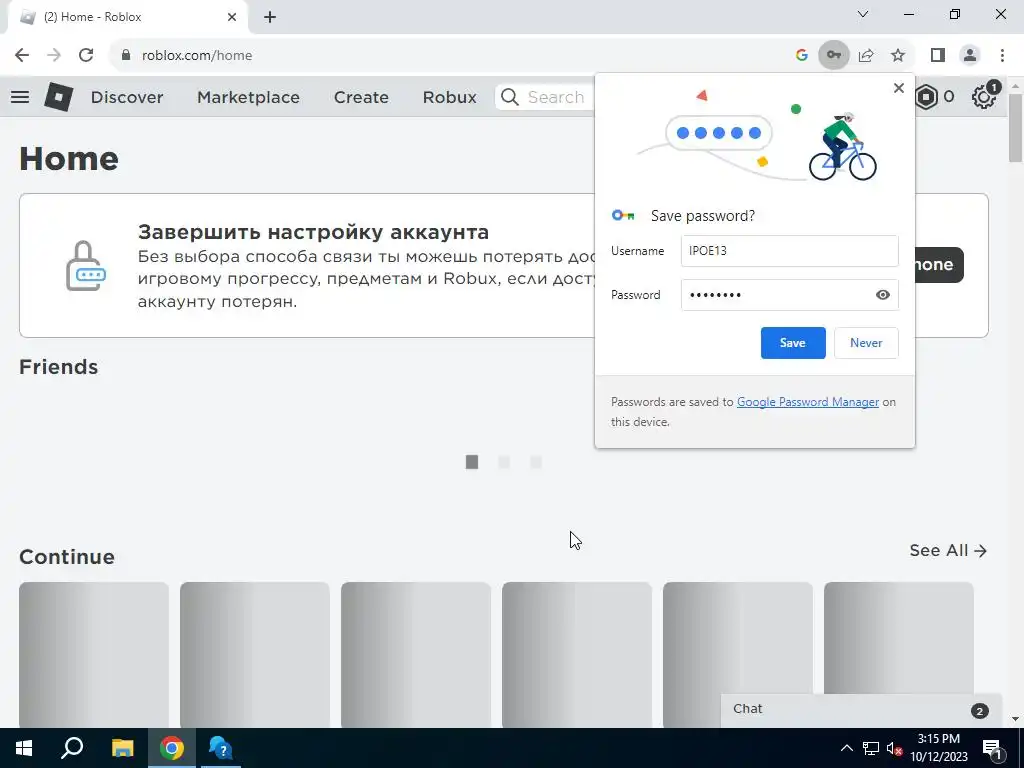Open the Robux balance icon
Image resolution: width=1024 pixels, height=768 pixels.
pos(926,97)
